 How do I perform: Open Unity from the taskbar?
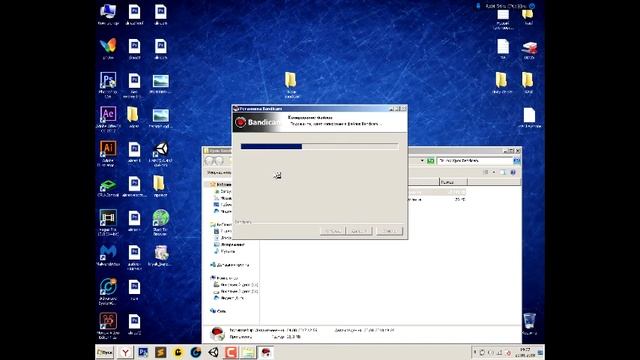coord(213,352)
